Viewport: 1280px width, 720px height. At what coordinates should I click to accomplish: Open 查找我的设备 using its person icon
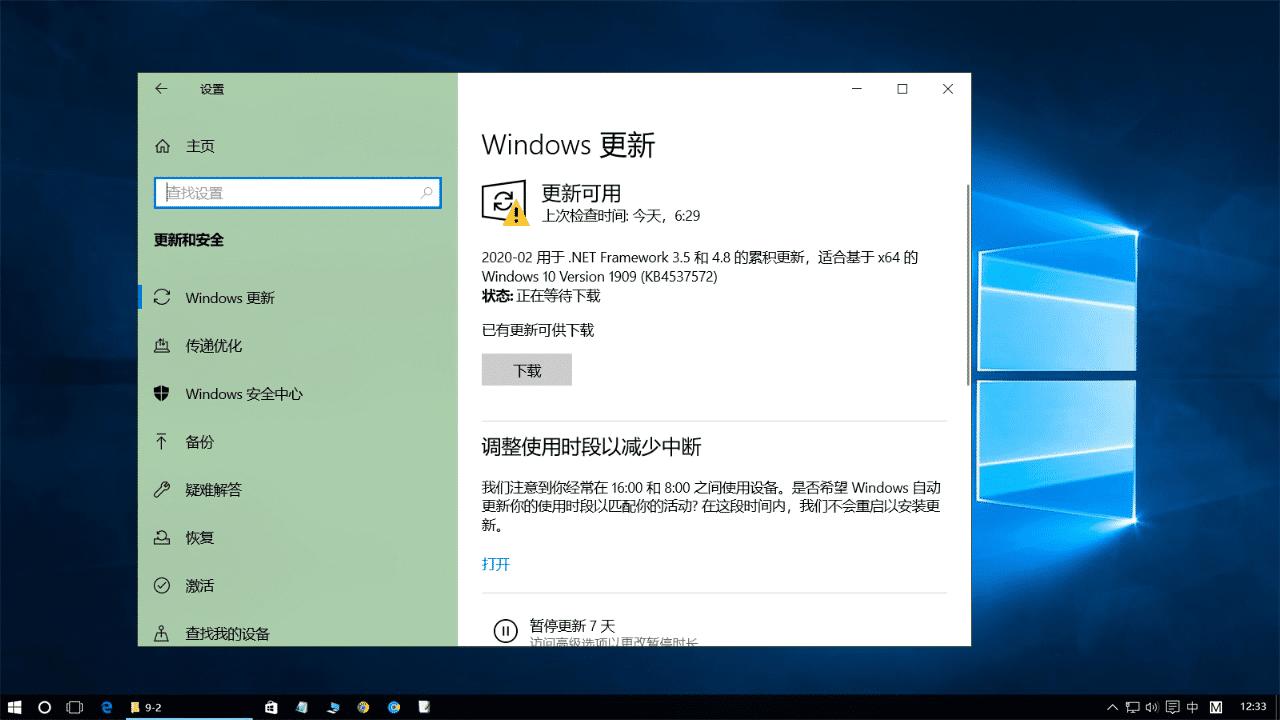[x=162, y=633]
